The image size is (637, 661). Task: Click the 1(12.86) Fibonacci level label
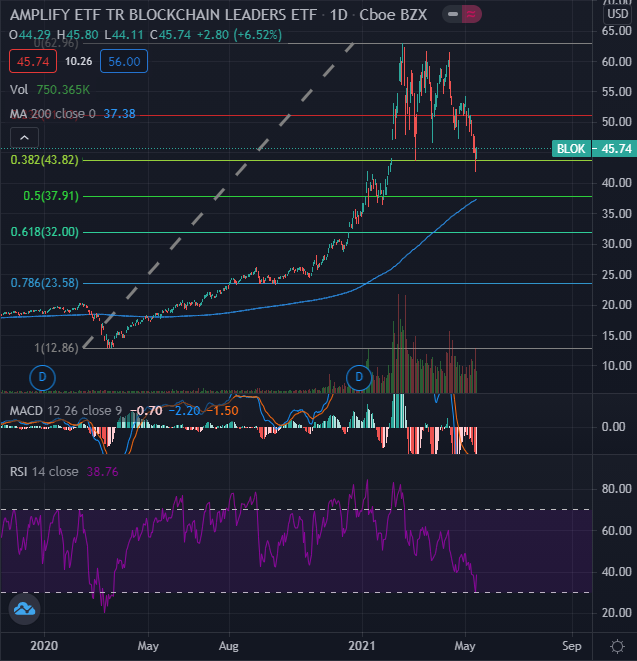tap(56, 348)
